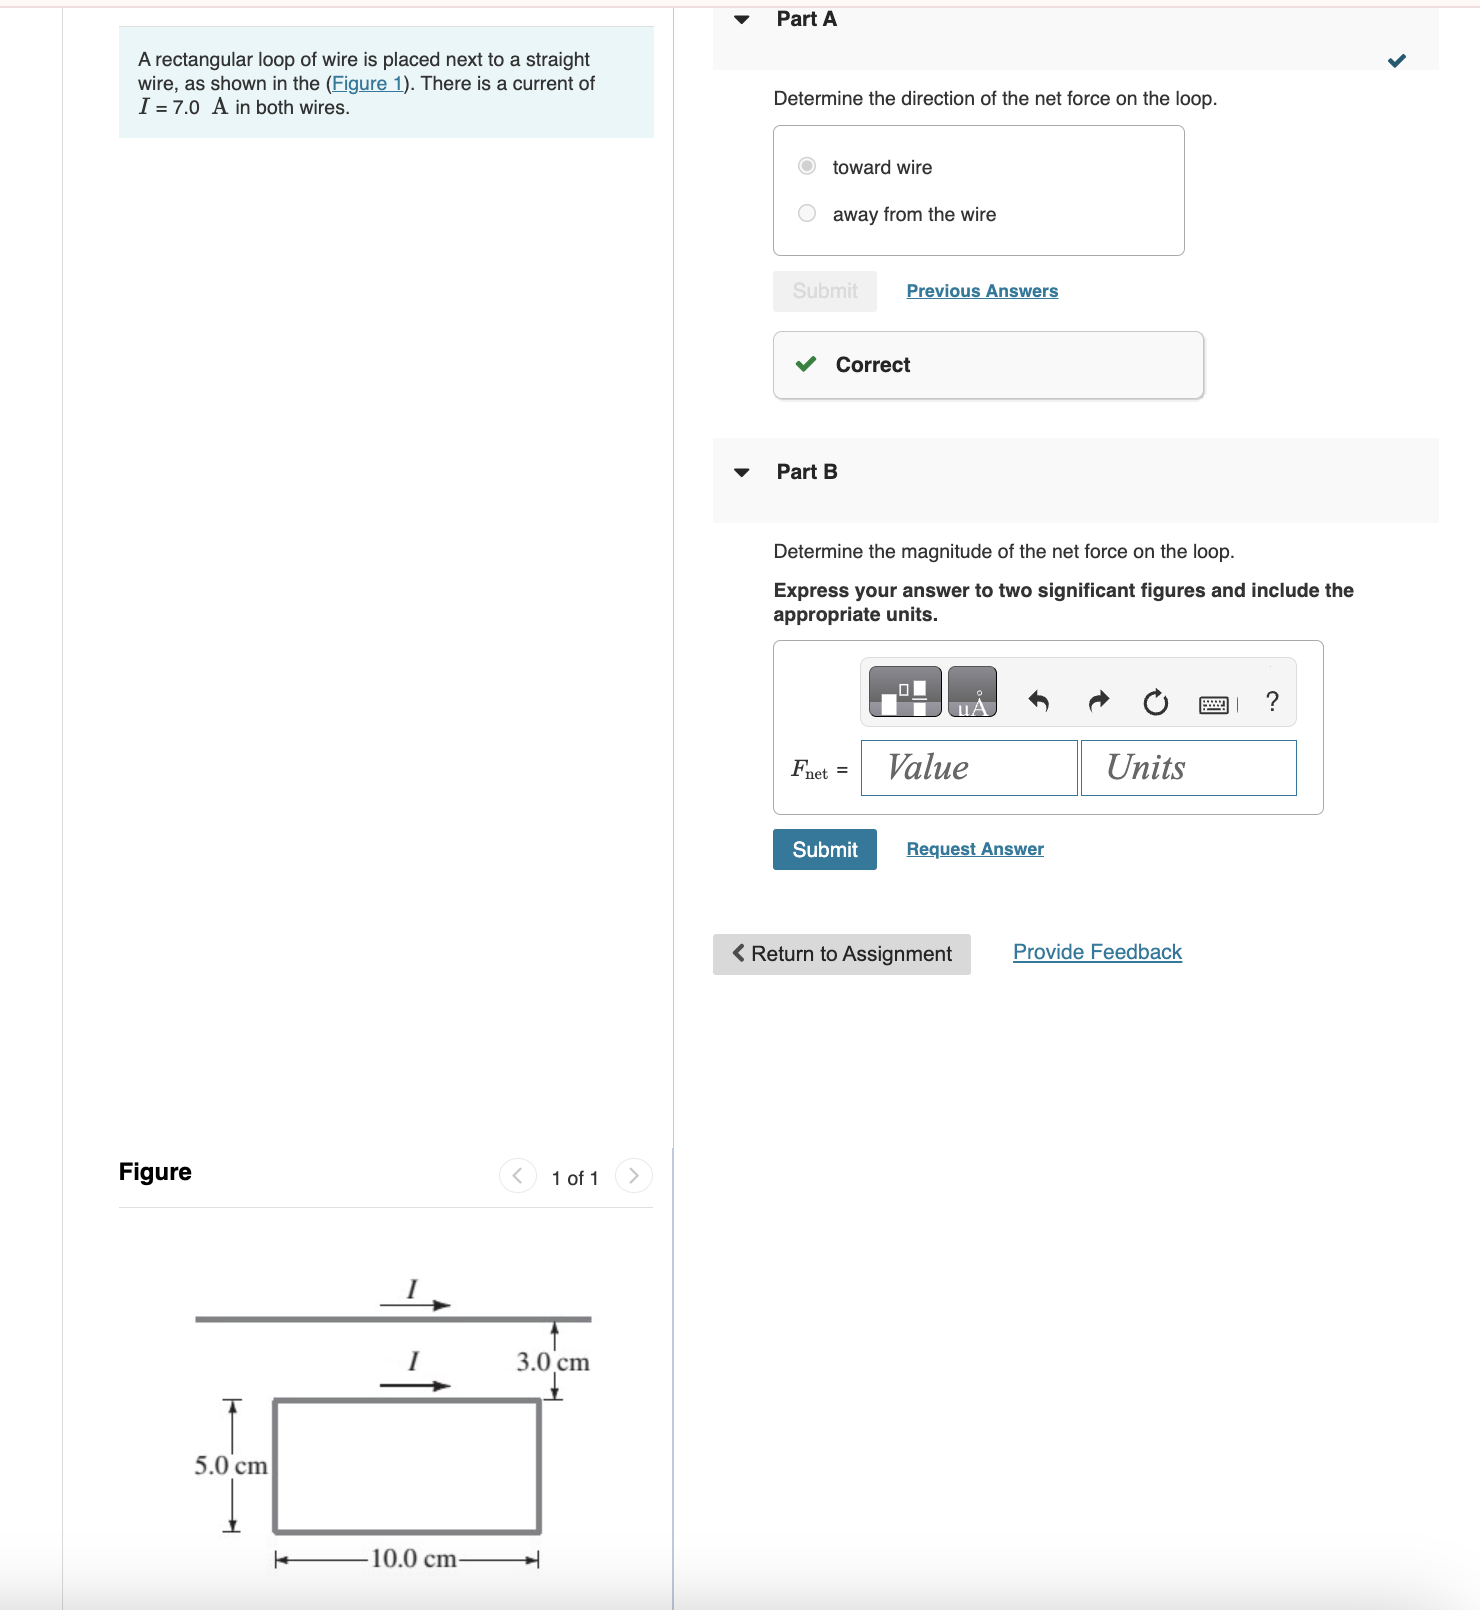Viewport: 1480px width, 1610px height.
Task: Select the 'toward wire' radio button
Action: pyautogui.click(x=806, y=166)
